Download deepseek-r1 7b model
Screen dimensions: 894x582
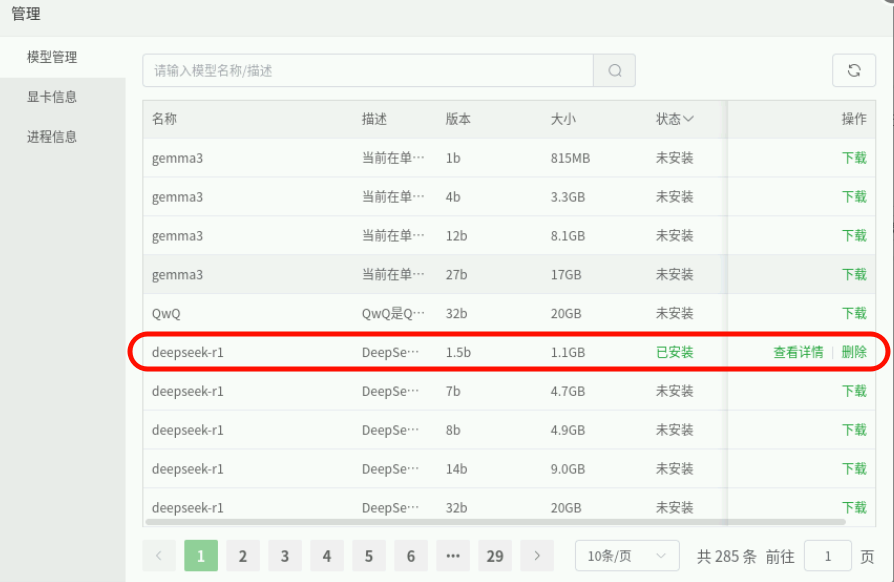[854, 391]
